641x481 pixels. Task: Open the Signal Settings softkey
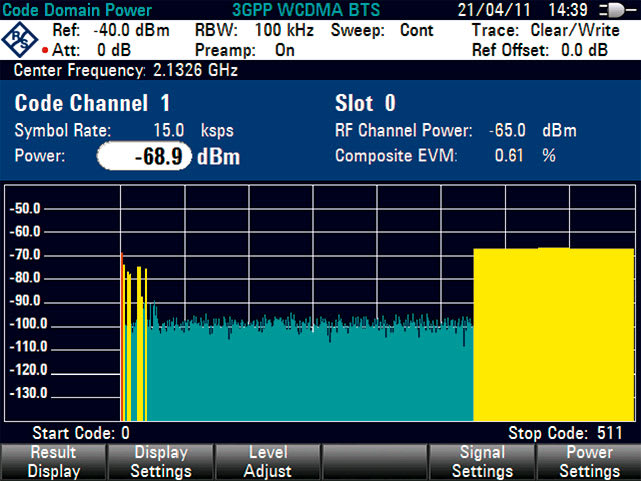point(482,462)
